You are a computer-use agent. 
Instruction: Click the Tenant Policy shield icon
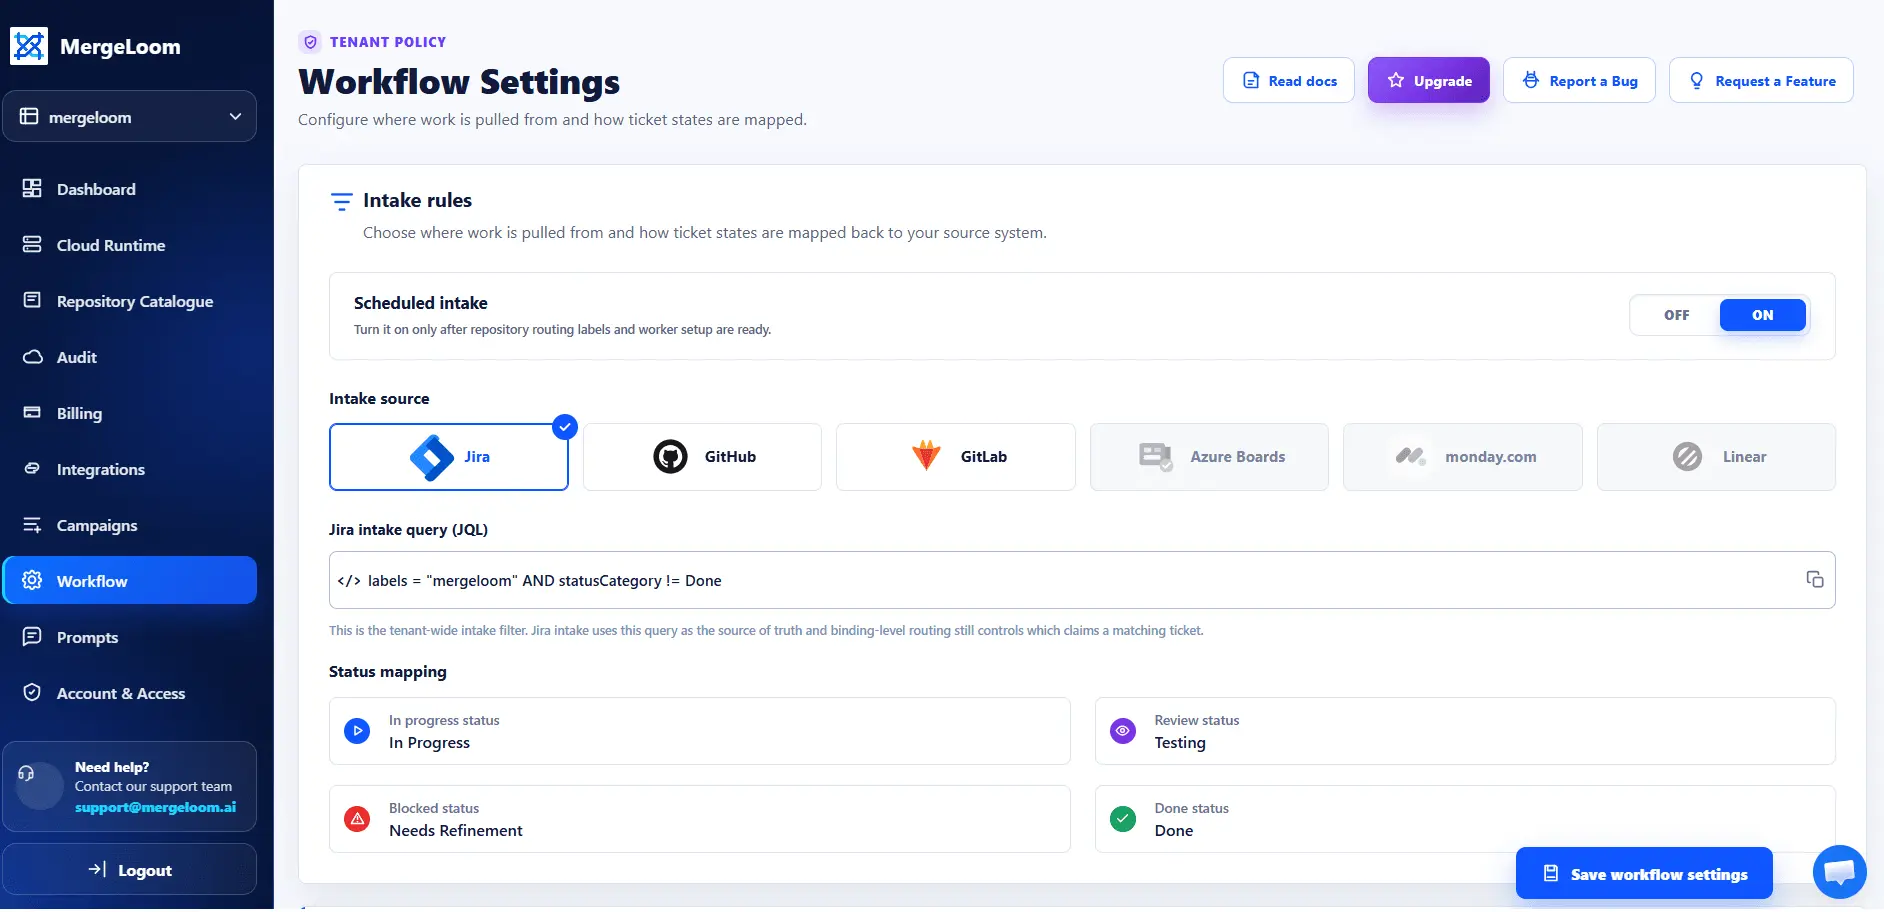310,42
